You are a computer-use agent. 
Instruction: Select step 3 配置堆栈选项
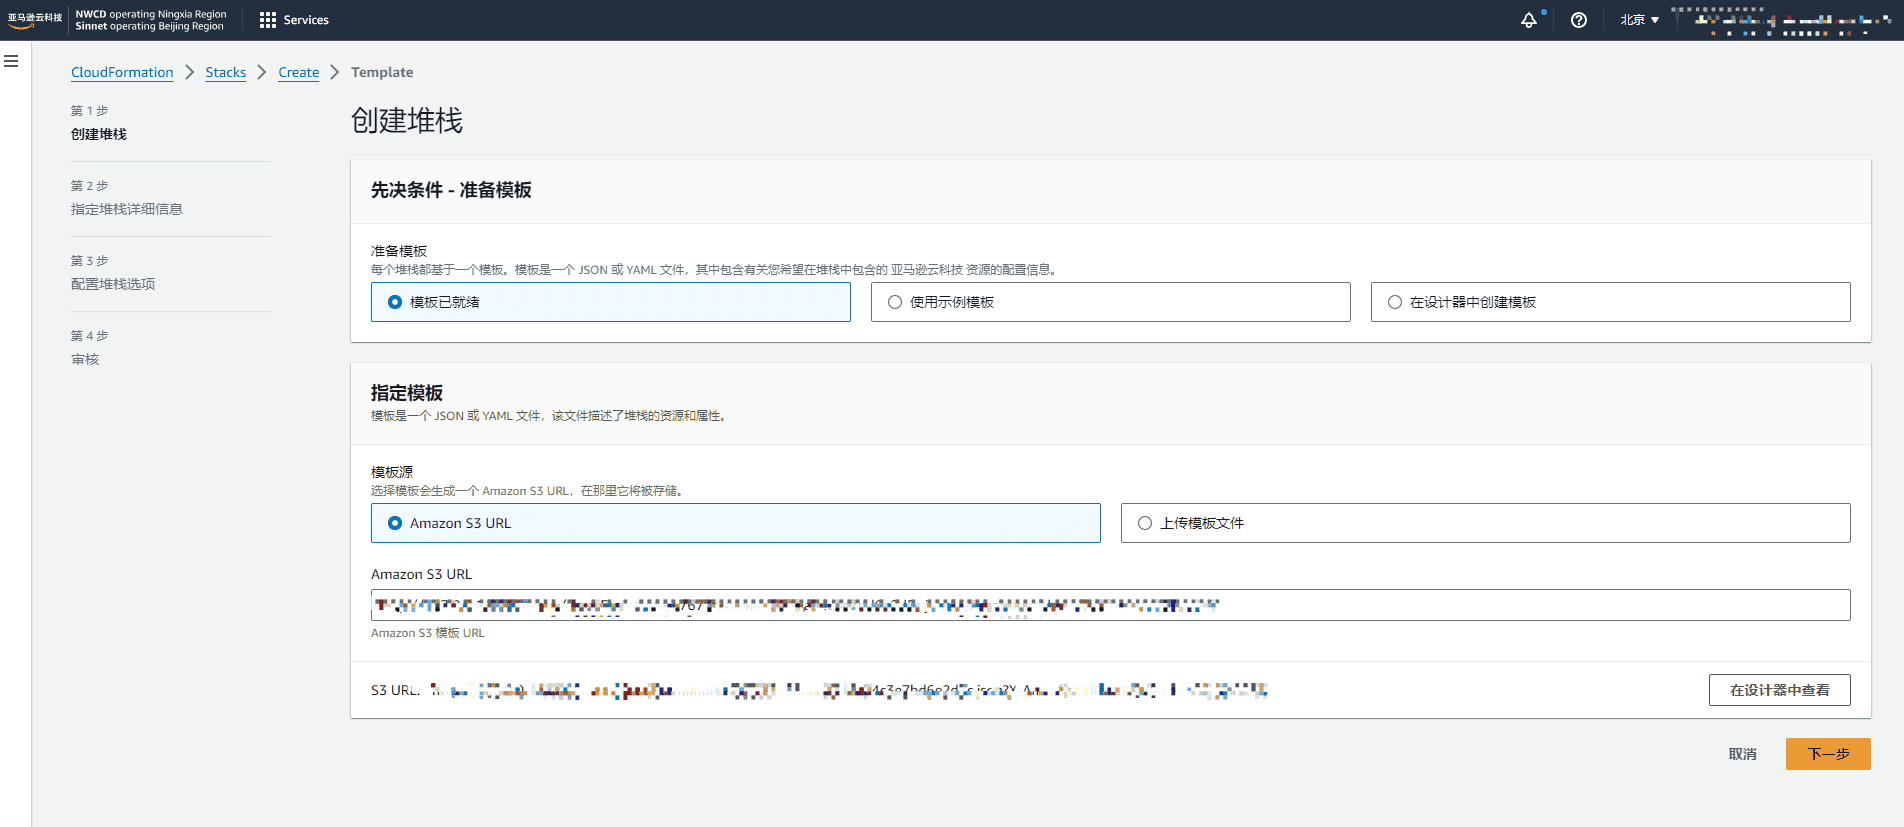113,284
